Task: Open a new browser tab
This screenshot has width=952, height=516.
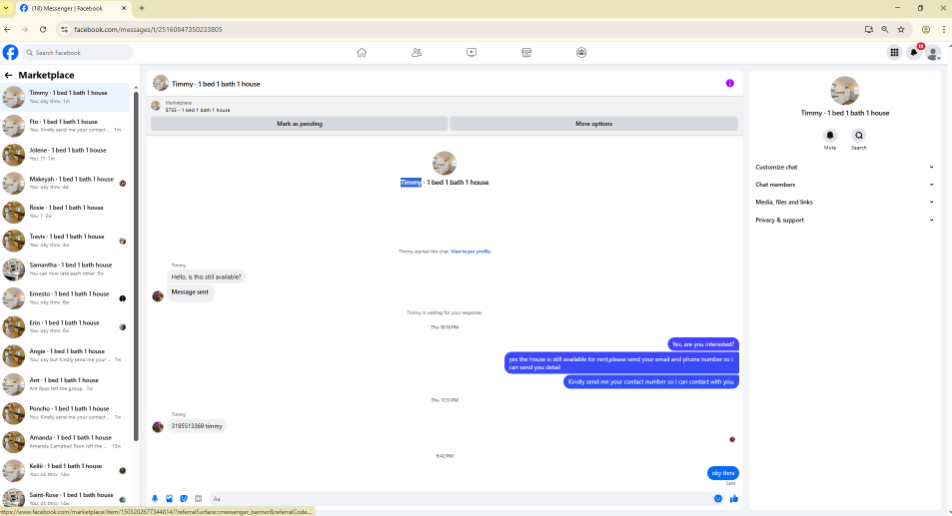Action: click(x=141, y=8)
